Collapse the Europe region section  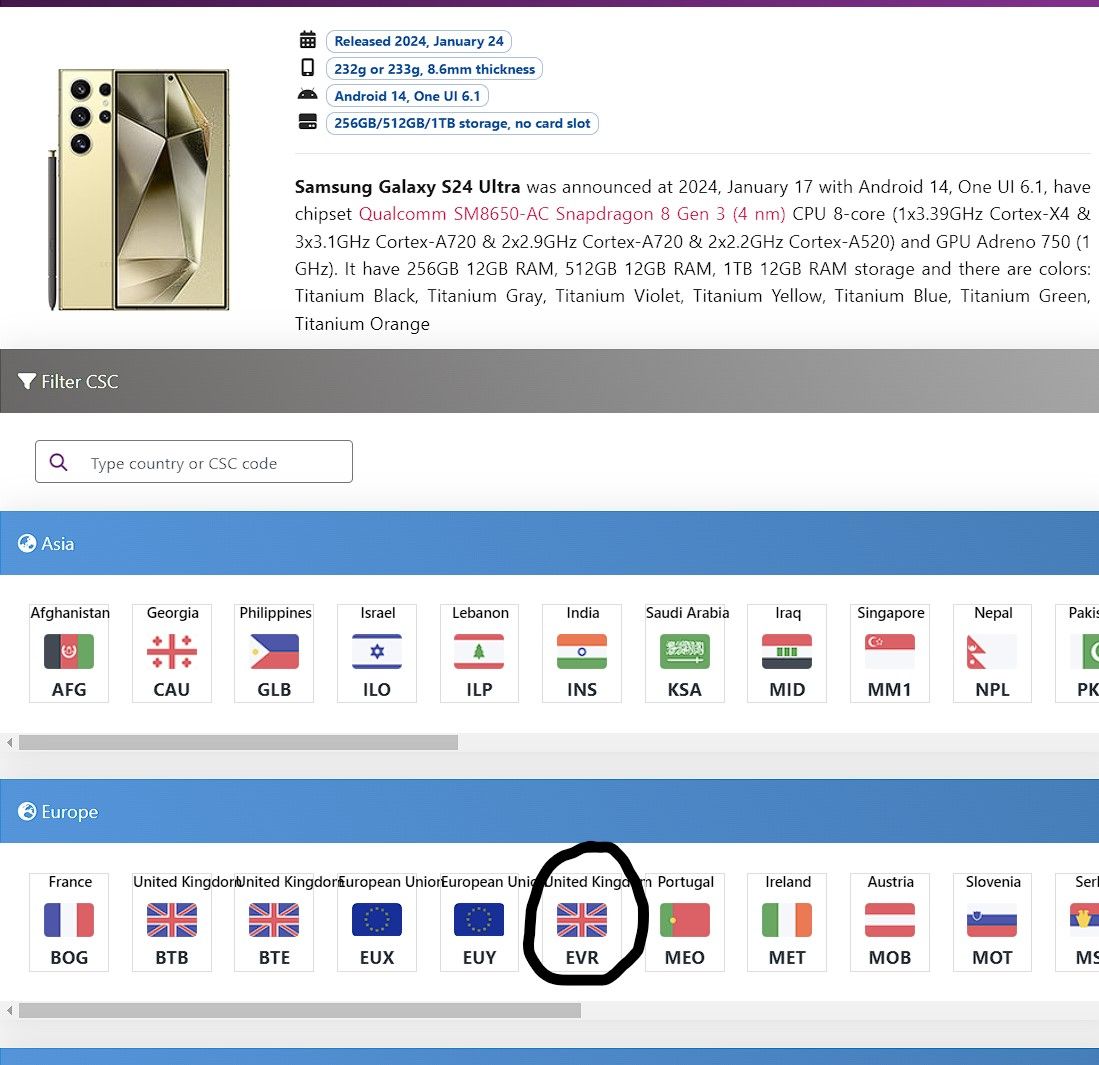click(550, 812)
